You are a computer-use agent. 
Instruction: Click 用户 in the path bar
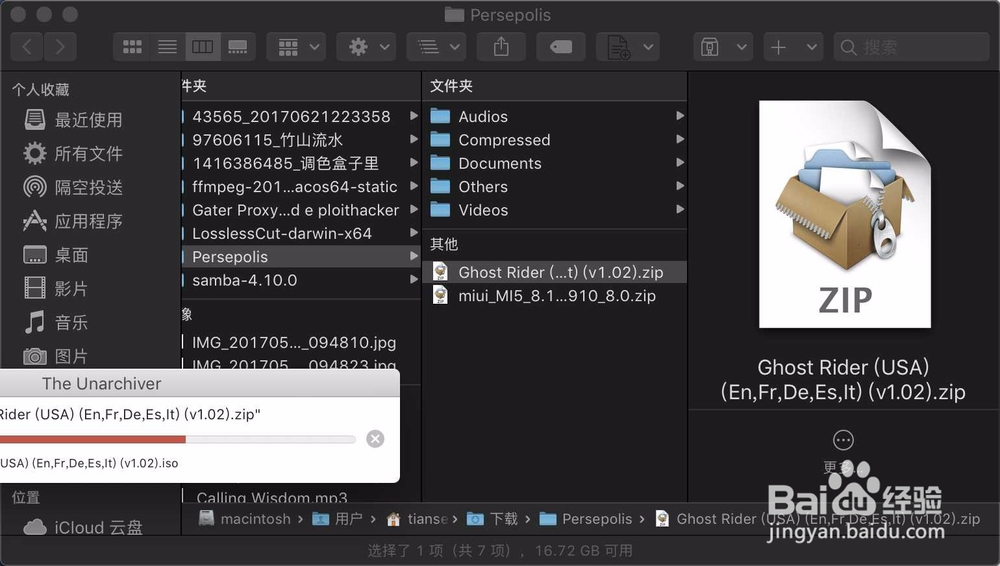[337, 519]
